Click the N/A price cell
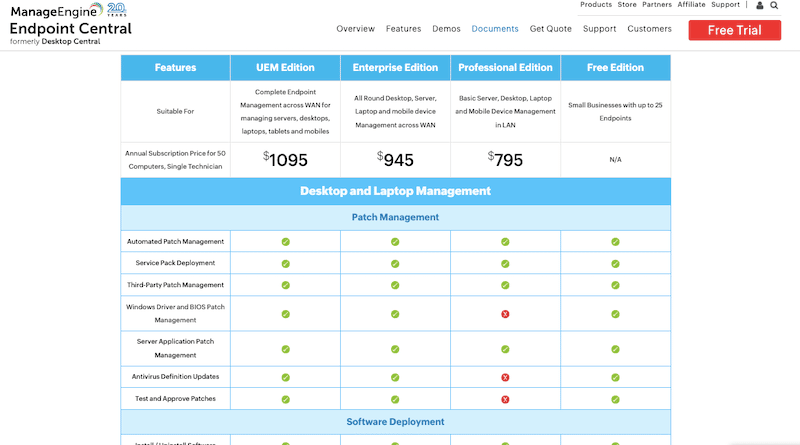The height and width of the screenshot is (445, 800). 615,160
